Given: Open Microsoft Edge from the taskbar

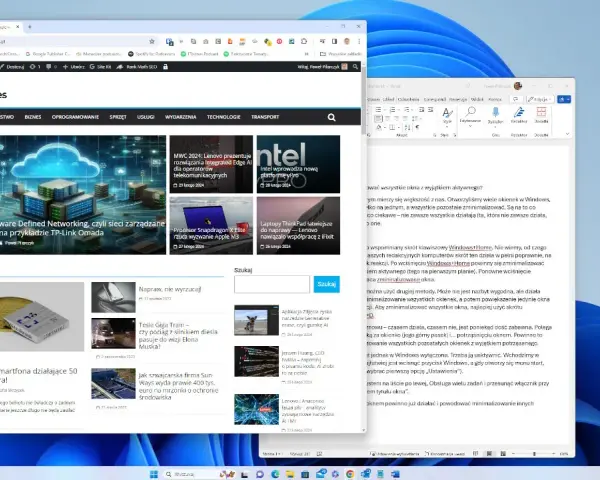Looking at the screenshot, I should 275,474.
